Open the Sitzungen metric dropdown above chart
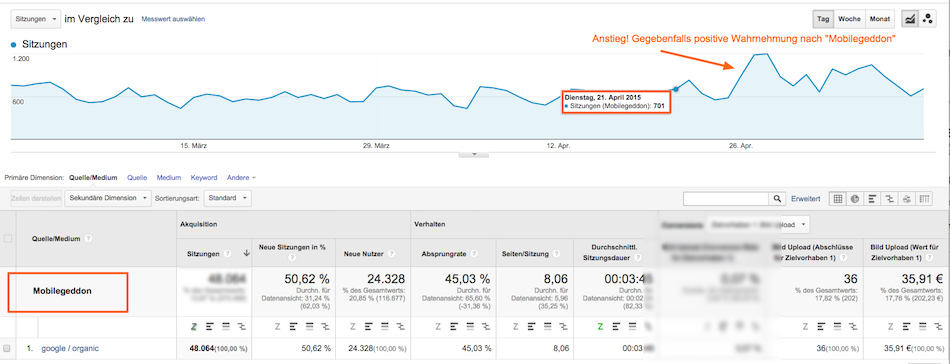 tap(35, 19)
